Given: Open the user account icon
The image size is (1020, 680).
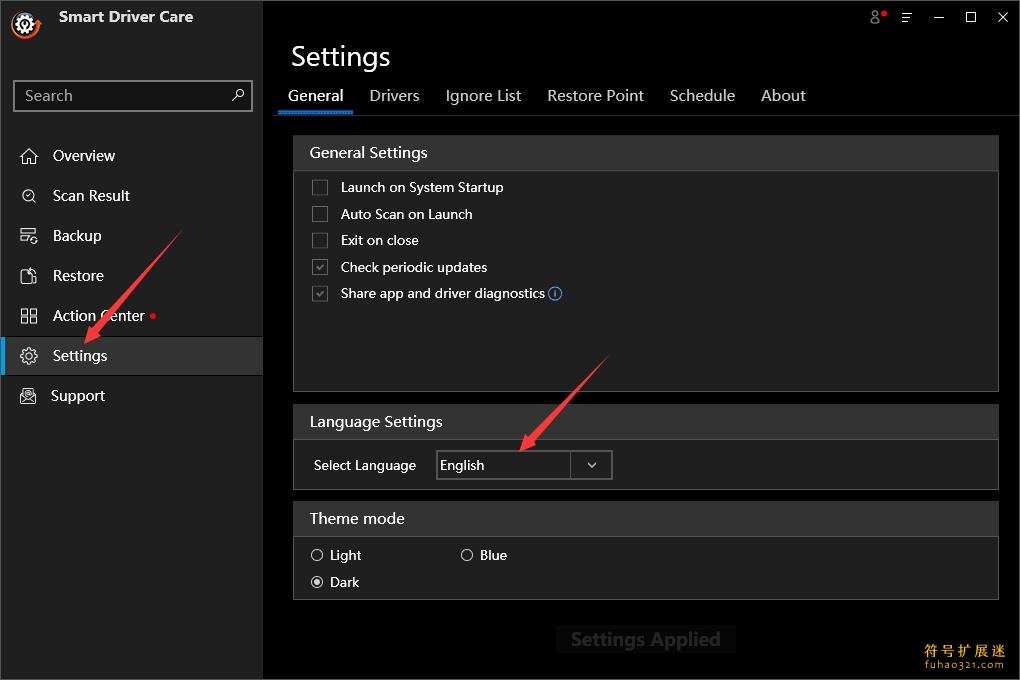Looking at the screenshot, I should [877, 17].
